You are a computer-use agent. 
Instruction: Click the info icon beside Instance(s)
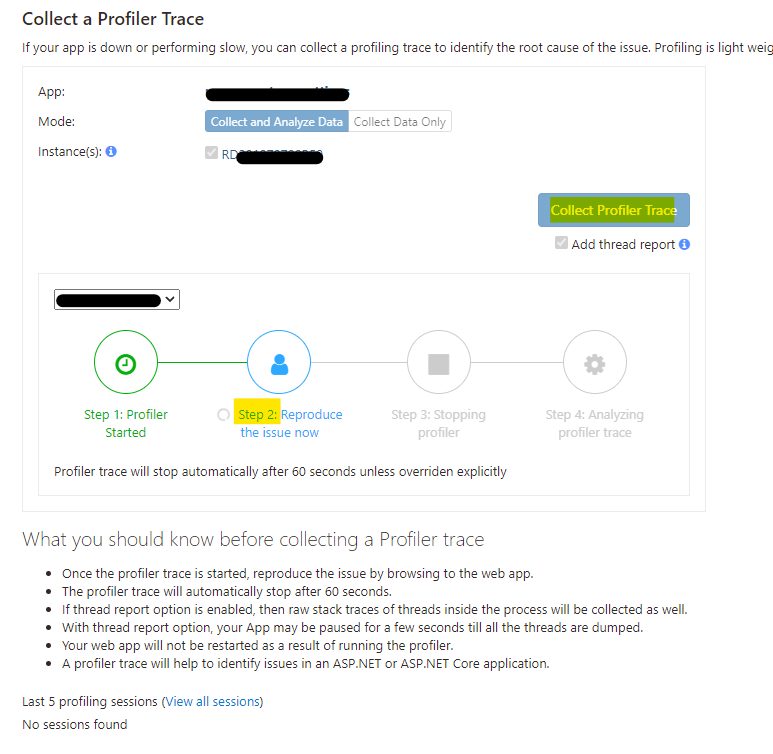(x=111, y=152)
